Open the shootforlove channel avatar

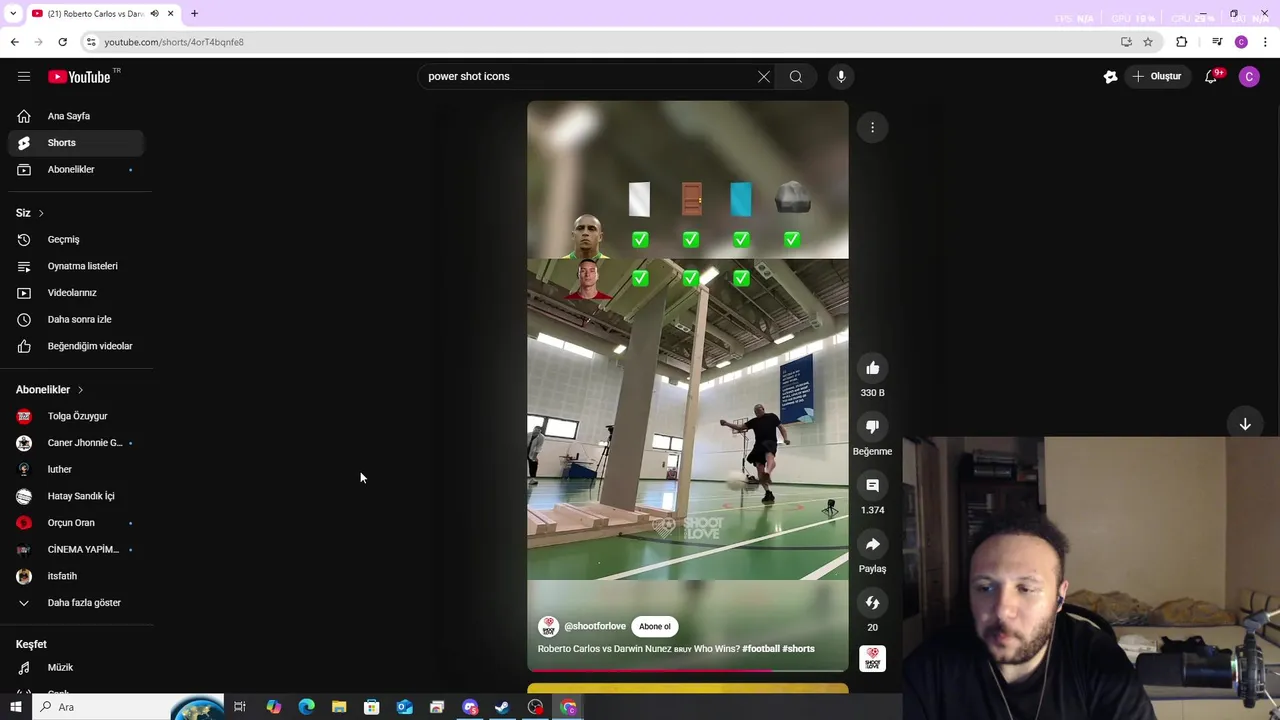point(548,626)
